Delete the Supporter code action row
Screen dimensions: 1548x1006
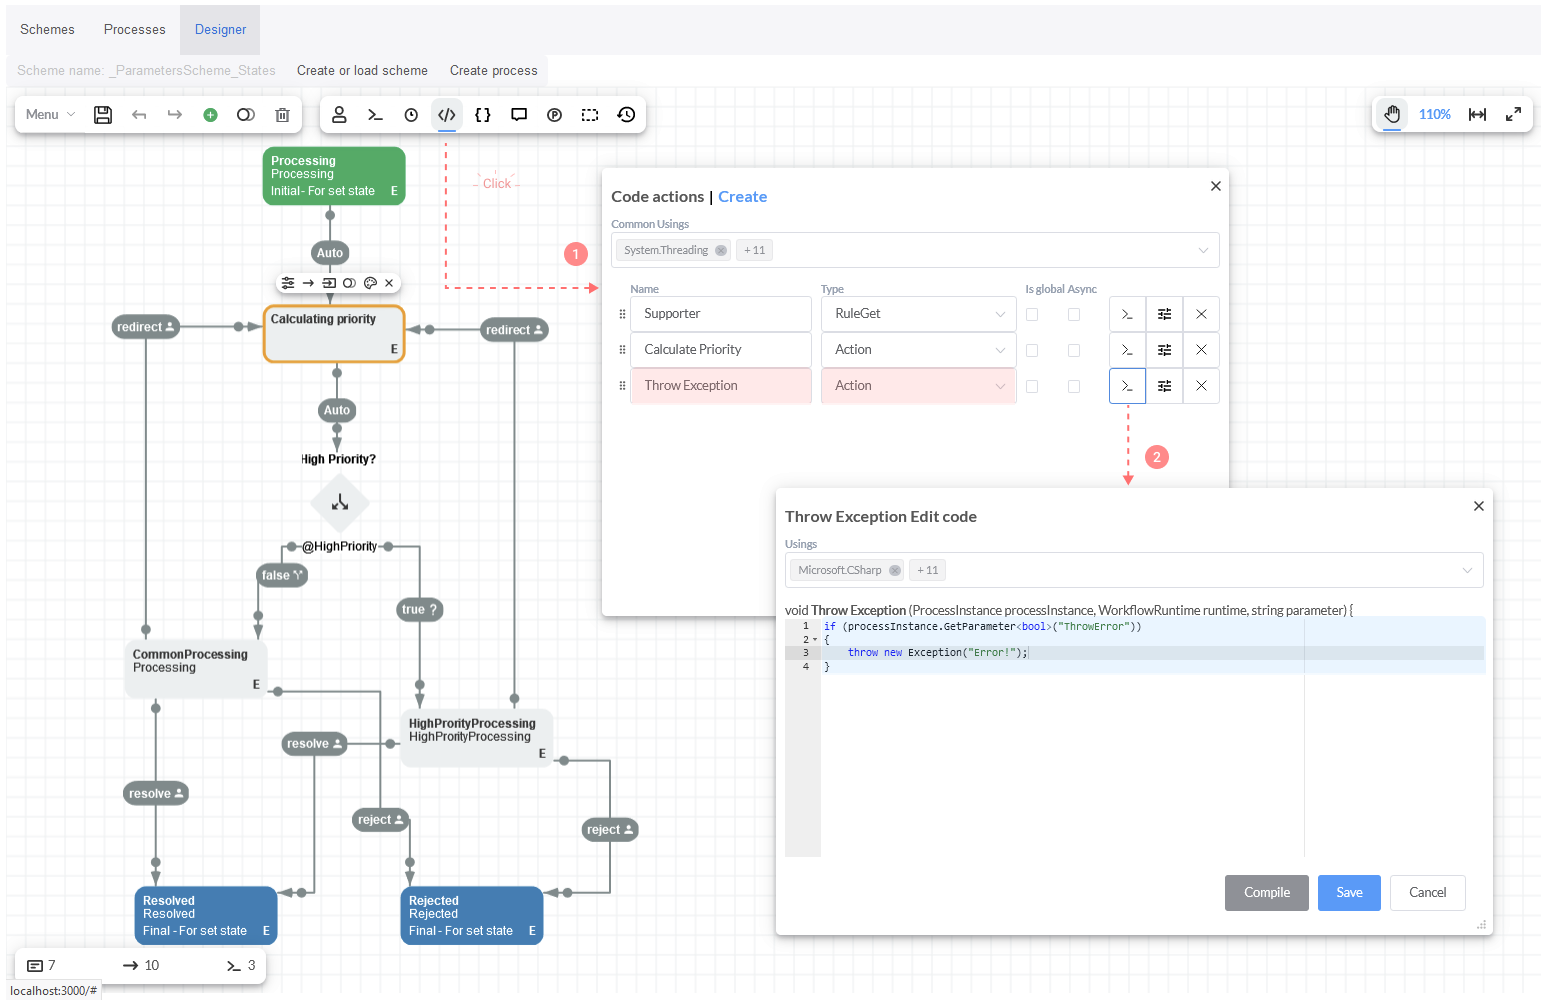pyautogui.click(x=1201, y=314)
